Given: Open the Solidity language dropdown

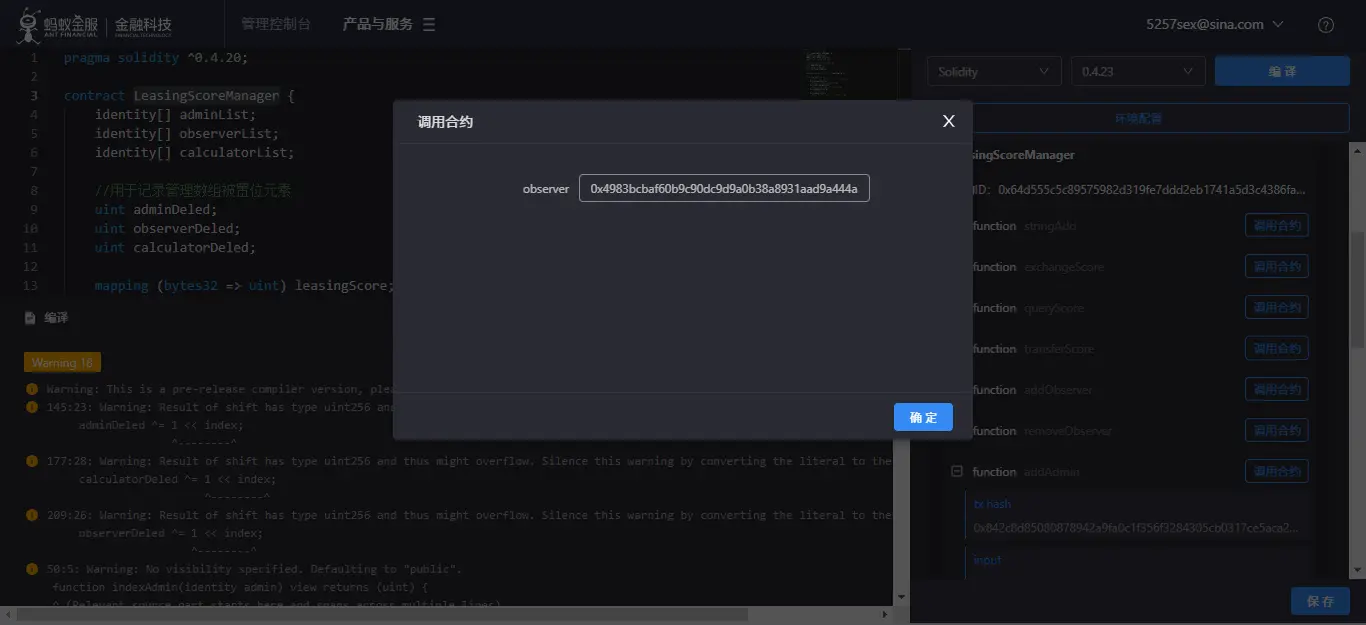Looking at the screenshot, I should (993, 71).
